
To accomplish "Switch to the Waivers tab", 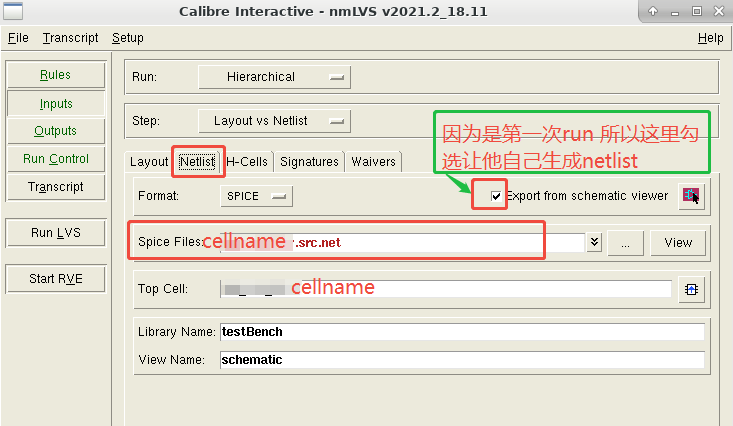I will pos(373,162).
